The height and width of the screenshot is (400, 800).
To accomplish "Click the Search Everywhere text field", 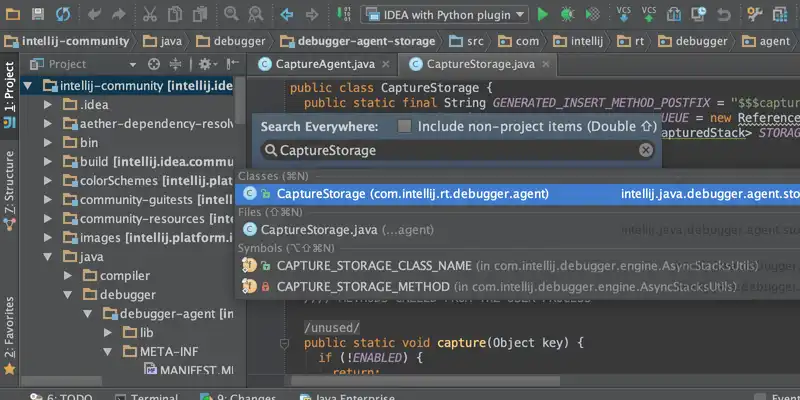I will [450, 150].
